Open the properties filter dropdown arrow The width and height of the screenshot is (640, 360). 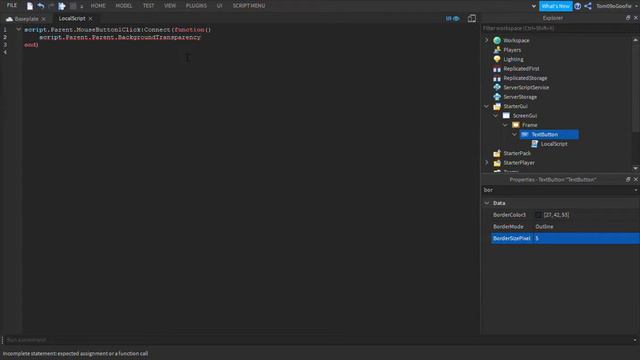pos(636,190)
